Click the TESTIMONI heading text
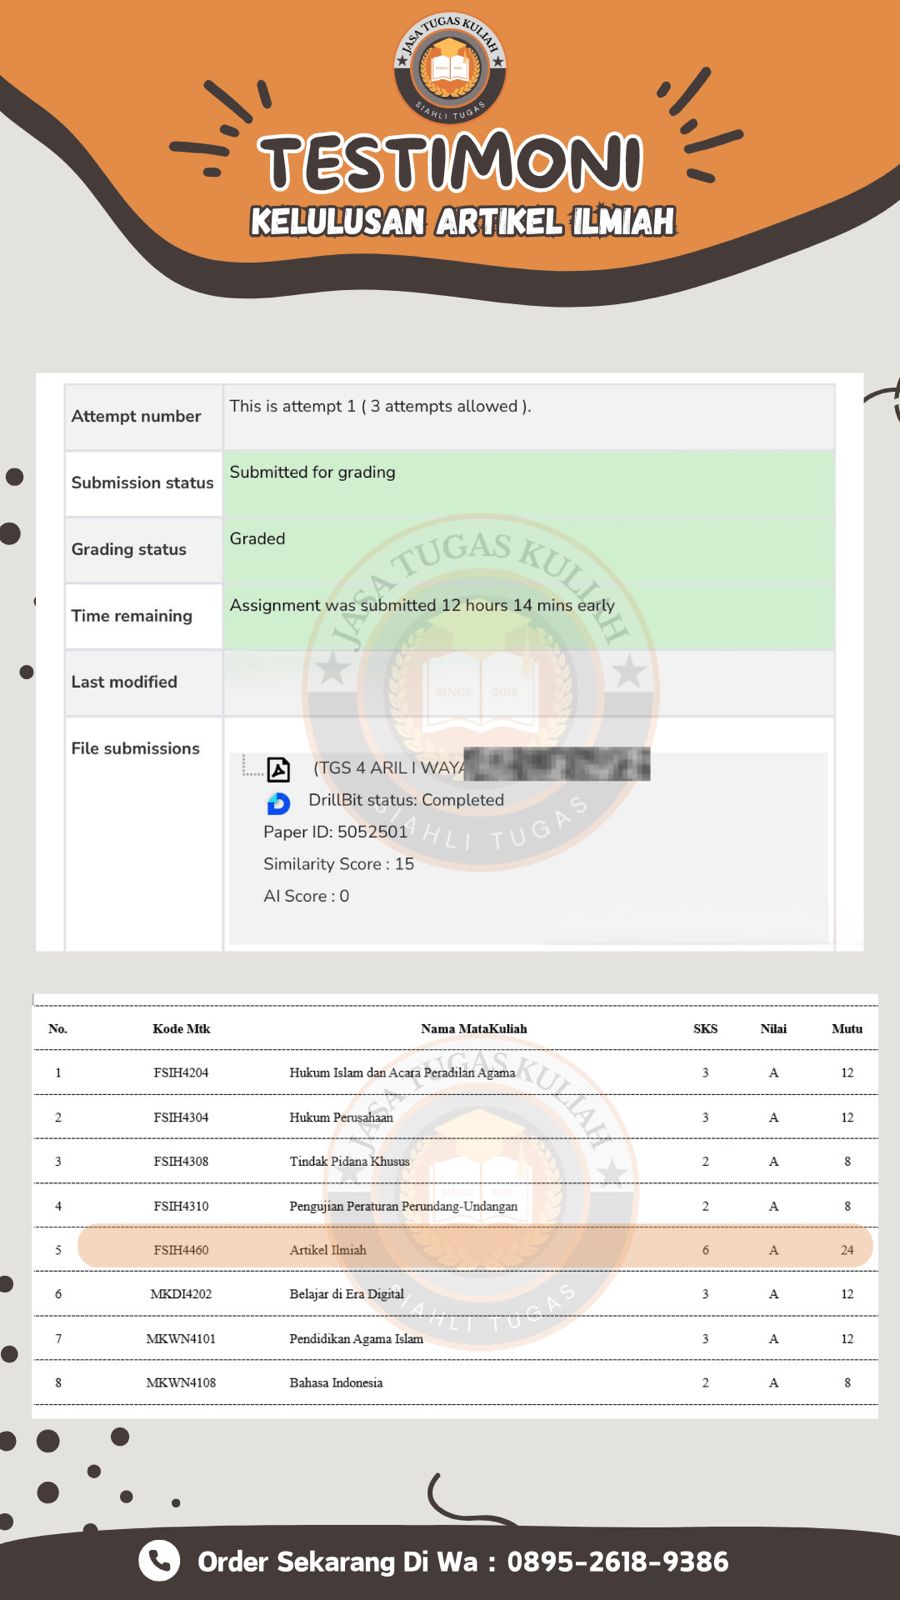Screen dimensions: 900x1600 coord(450,164)
